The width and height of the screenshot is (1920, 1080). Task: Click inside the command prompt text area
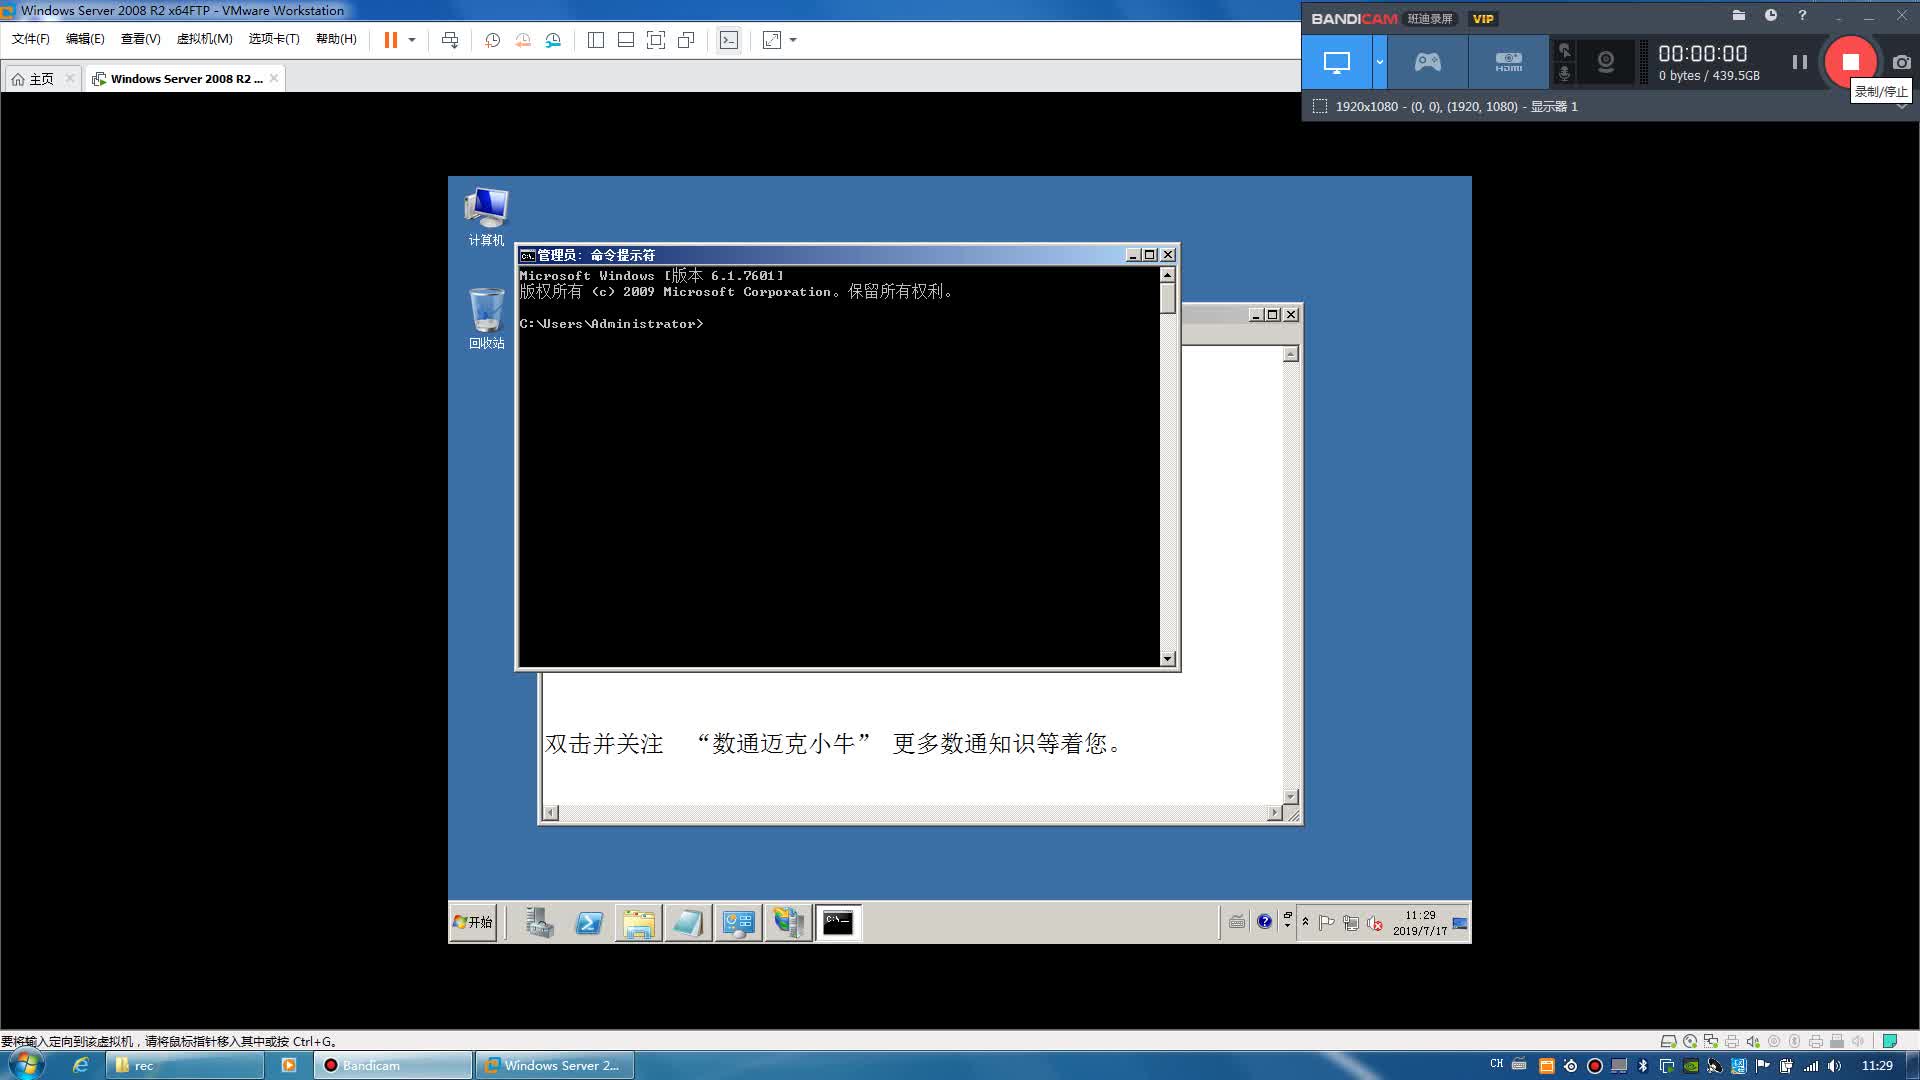click(839, 467)
